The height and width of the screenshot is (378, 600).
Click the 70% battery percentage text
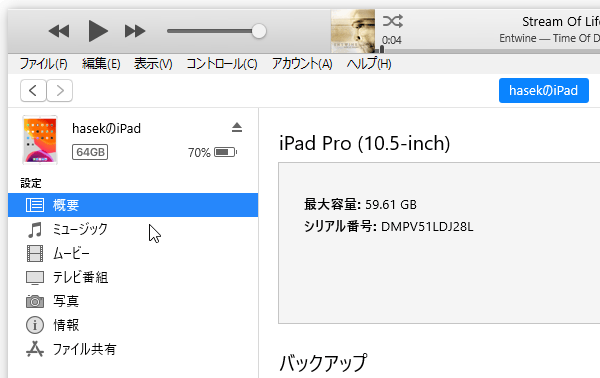199,153
